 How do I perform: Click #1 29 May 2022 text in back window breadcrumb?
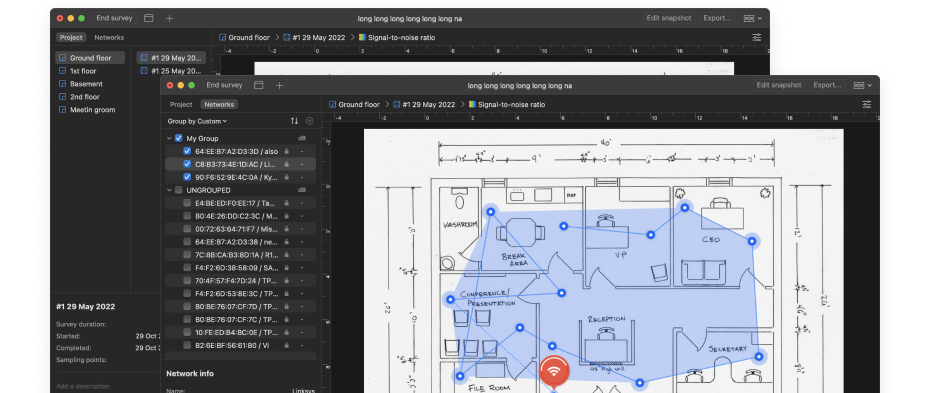coord(320,37)
